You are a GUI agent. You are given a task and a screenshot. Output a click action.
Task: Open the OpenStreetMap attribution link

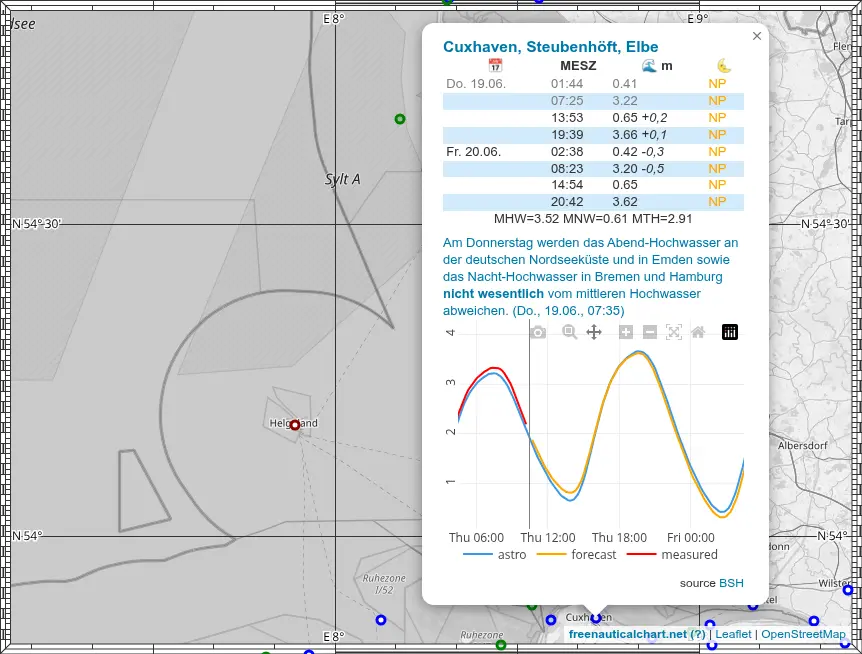point(803,633)
